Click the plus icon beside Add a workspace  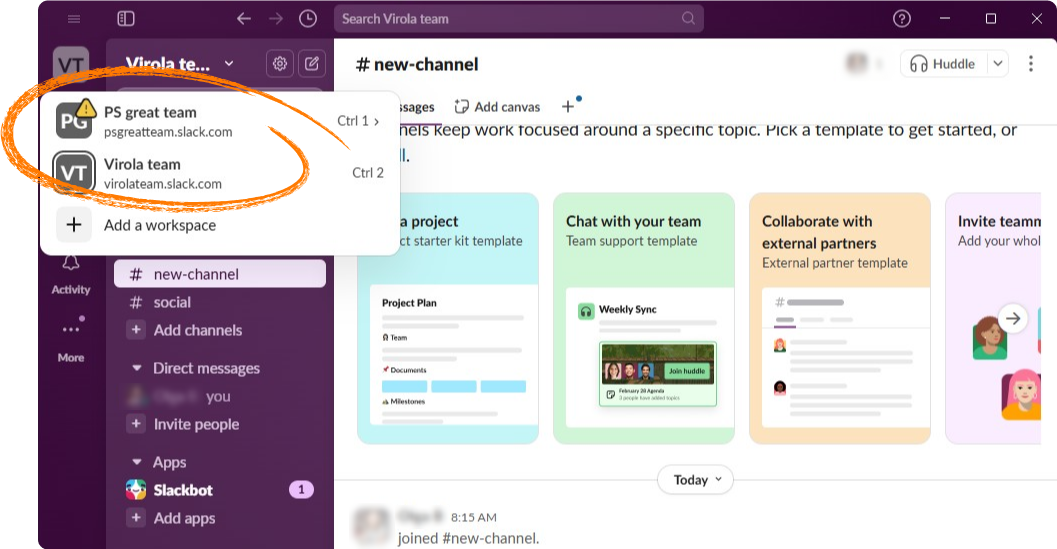[x=74, y=225]
